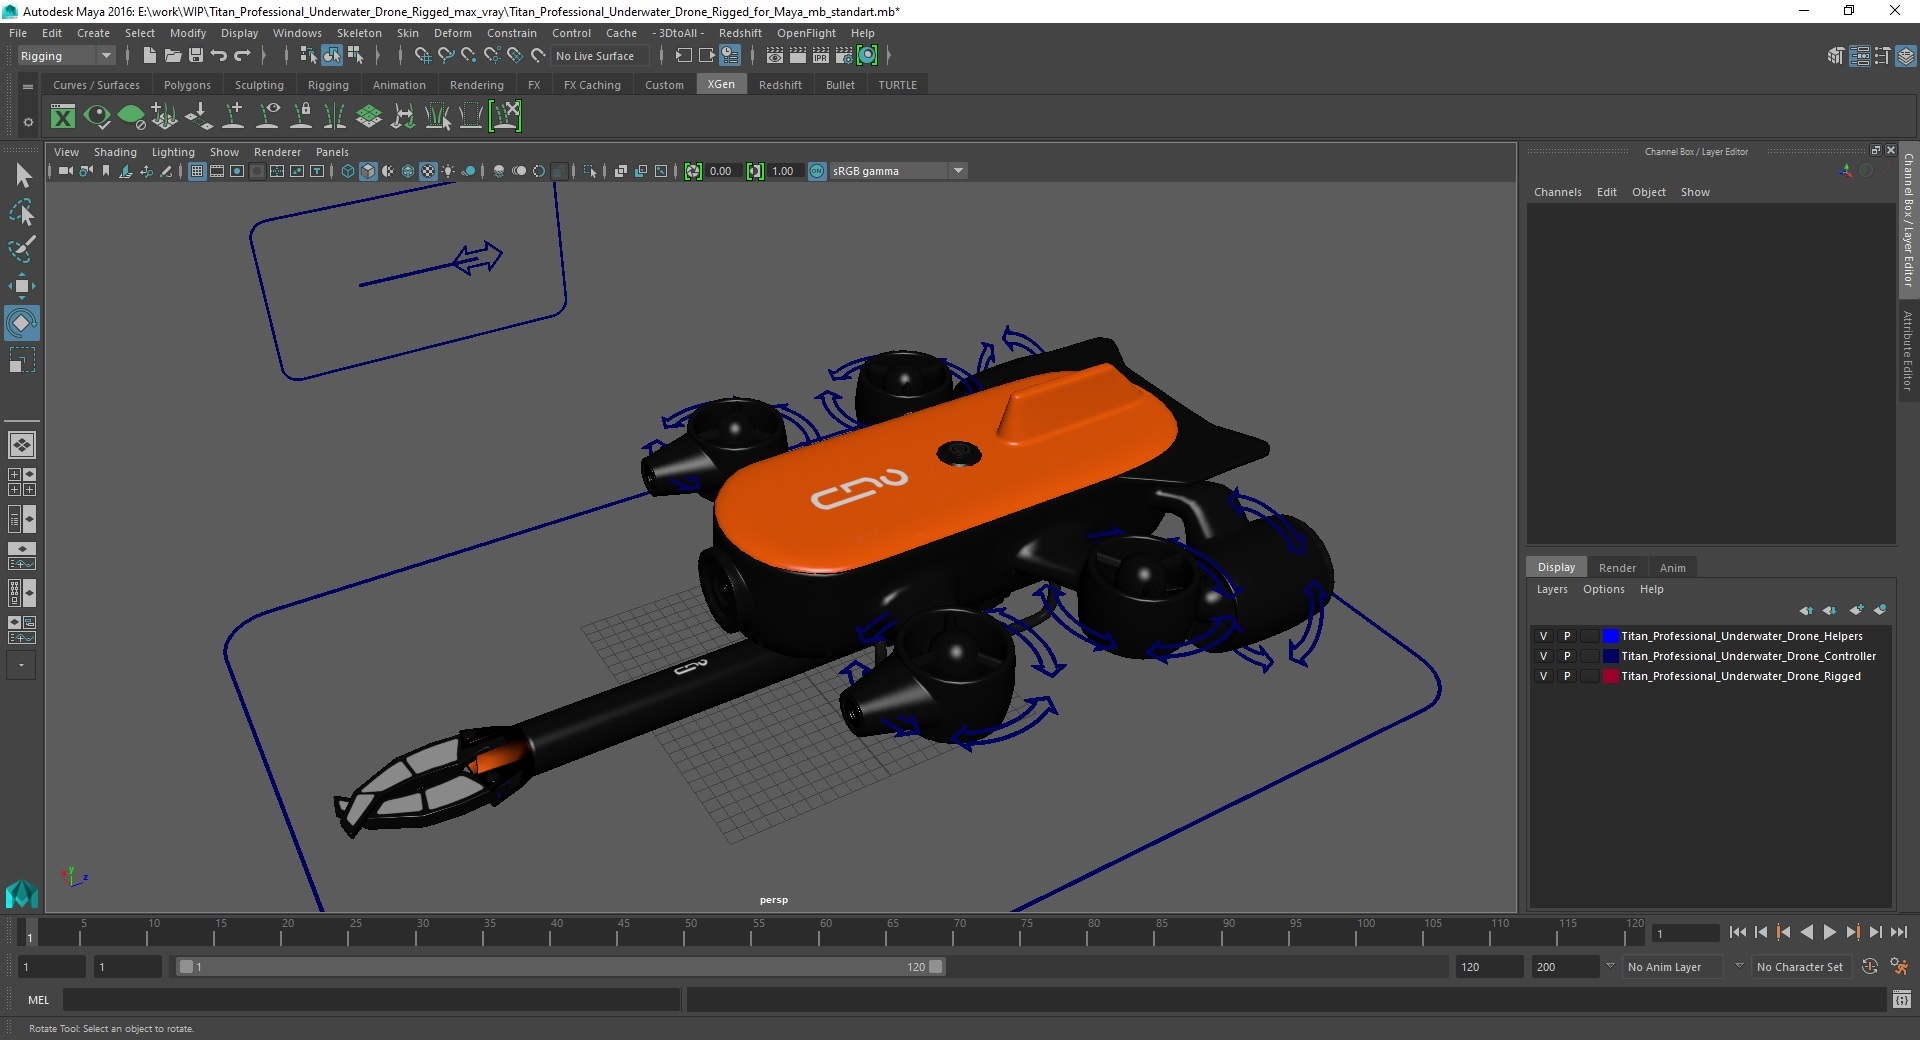Open No Live Surface field

pyautogui.click(x=599, y=56)
